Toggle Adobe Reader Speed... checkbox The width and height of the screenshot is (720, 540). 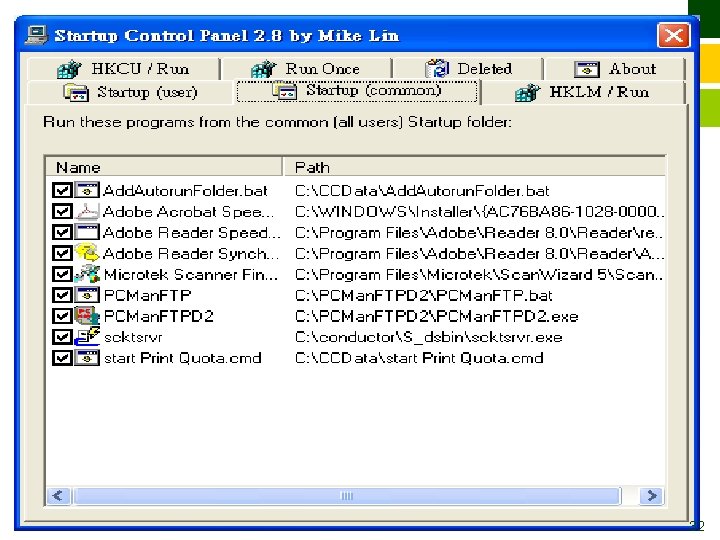pyautogui.click(x=62, y=232)
